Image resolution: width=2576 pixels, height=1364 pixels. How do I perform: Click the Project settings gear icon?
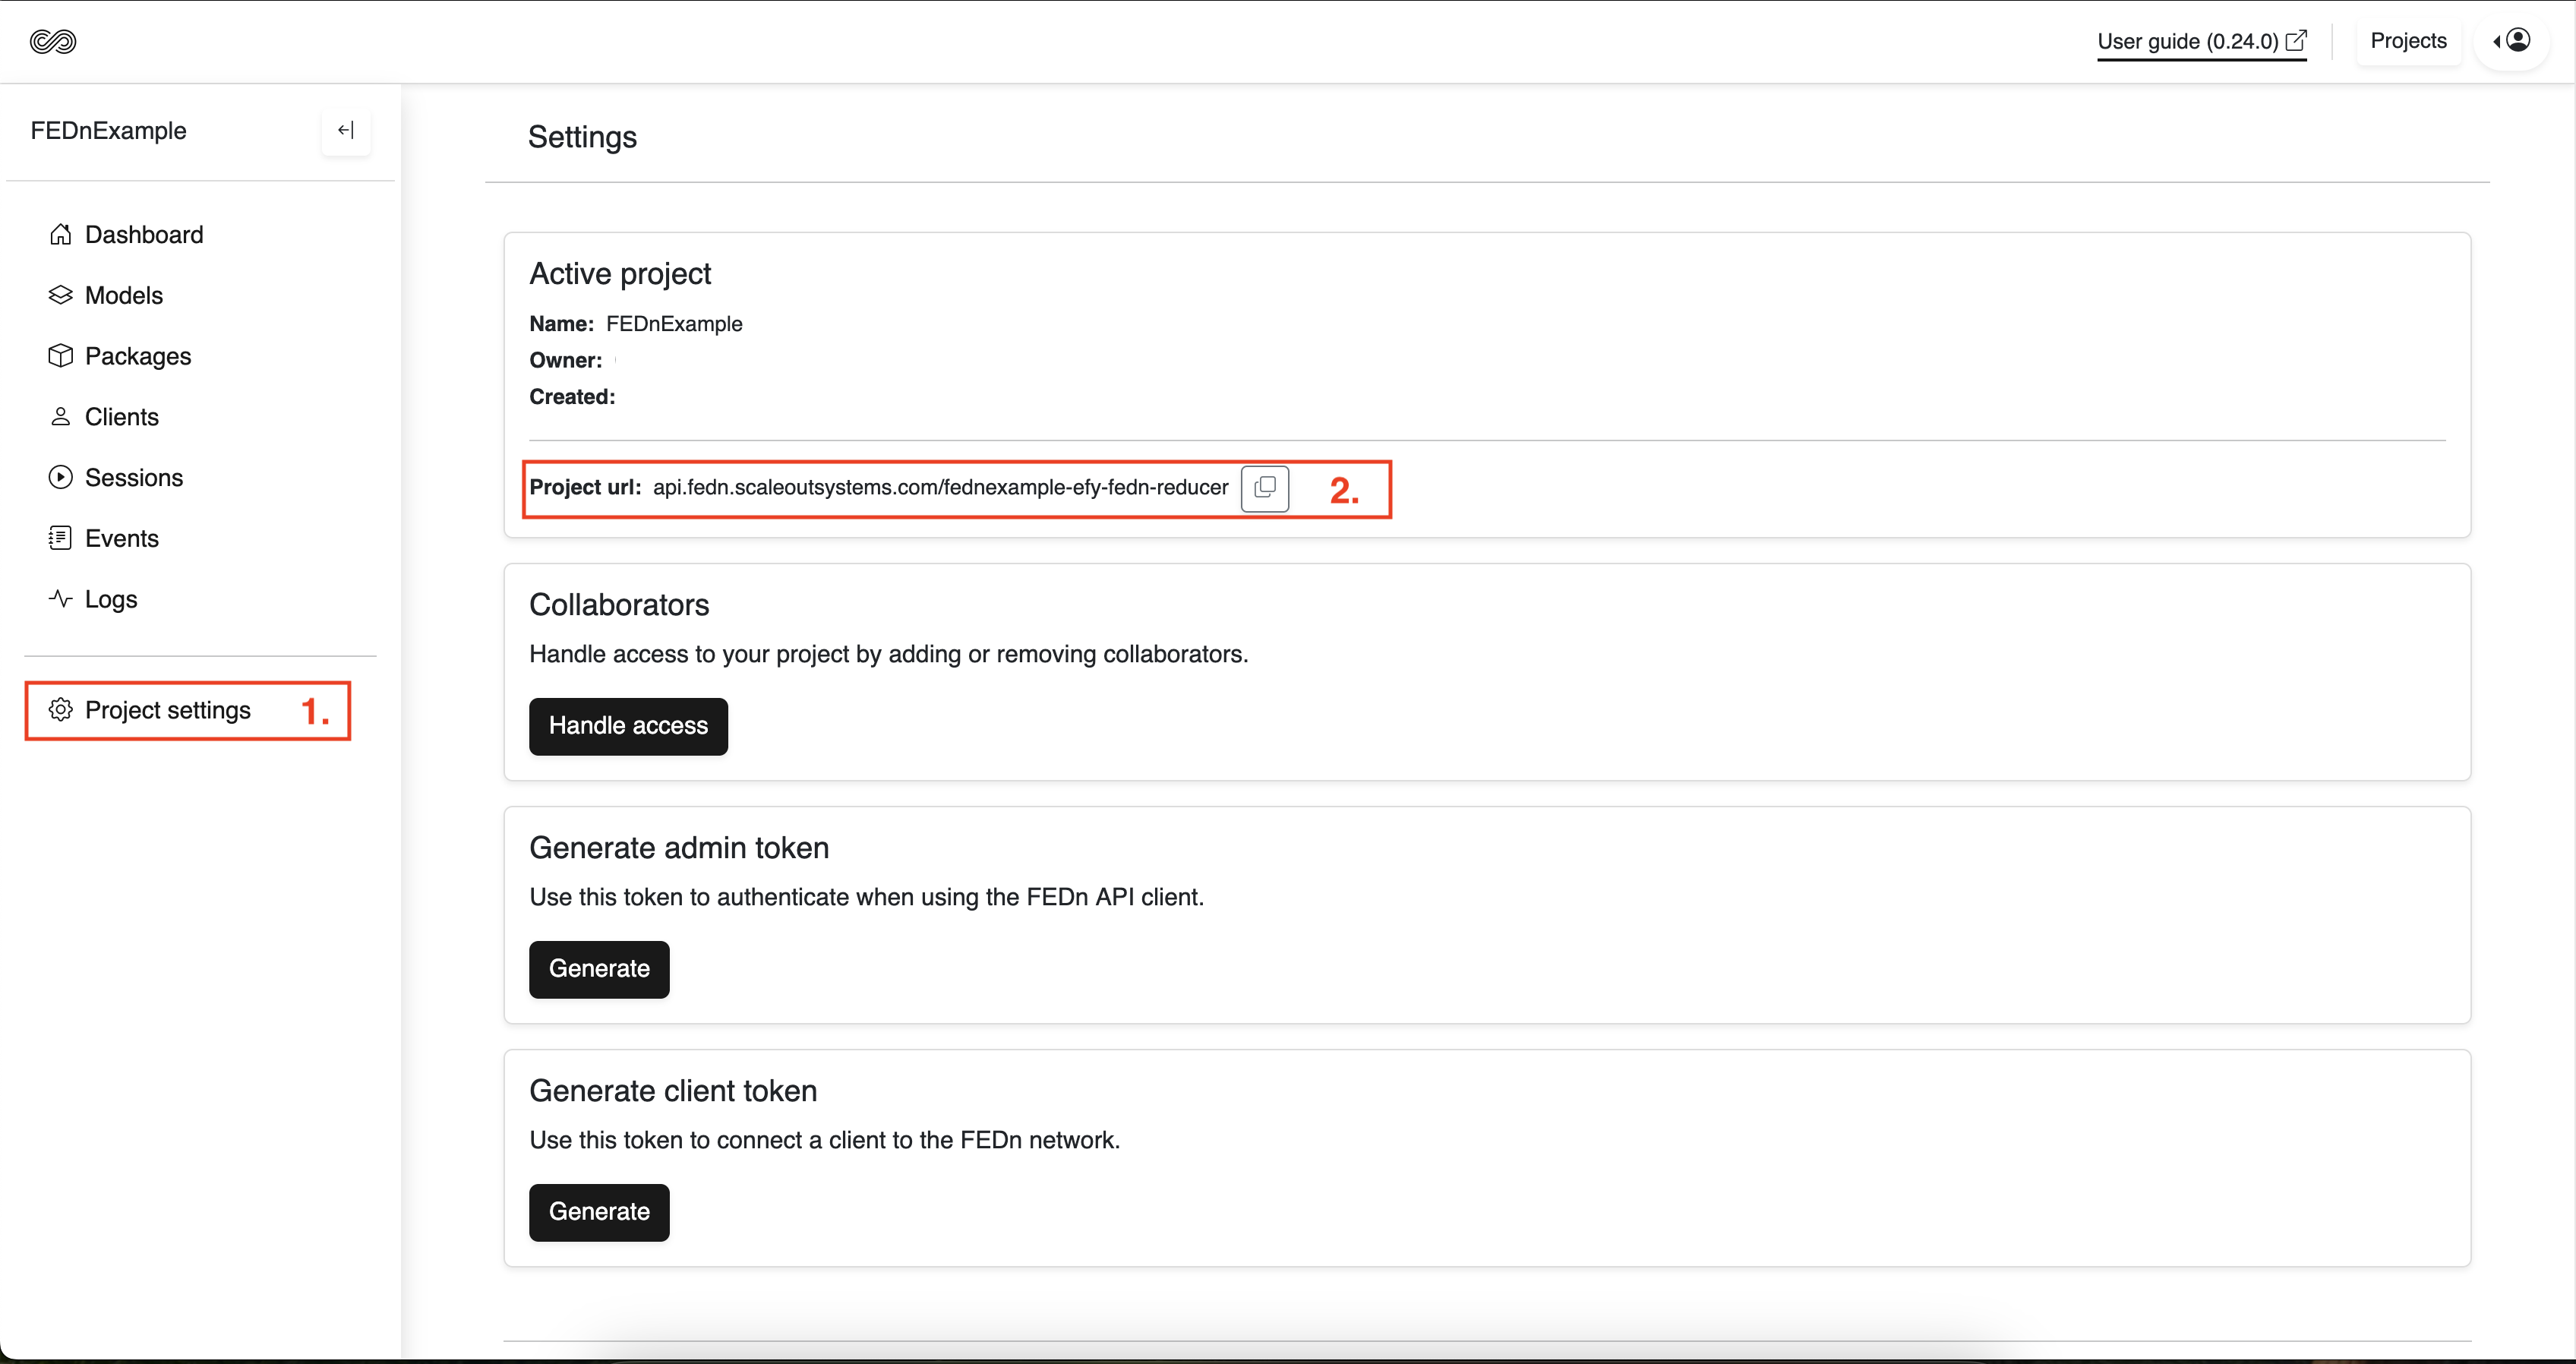[61, 710]
